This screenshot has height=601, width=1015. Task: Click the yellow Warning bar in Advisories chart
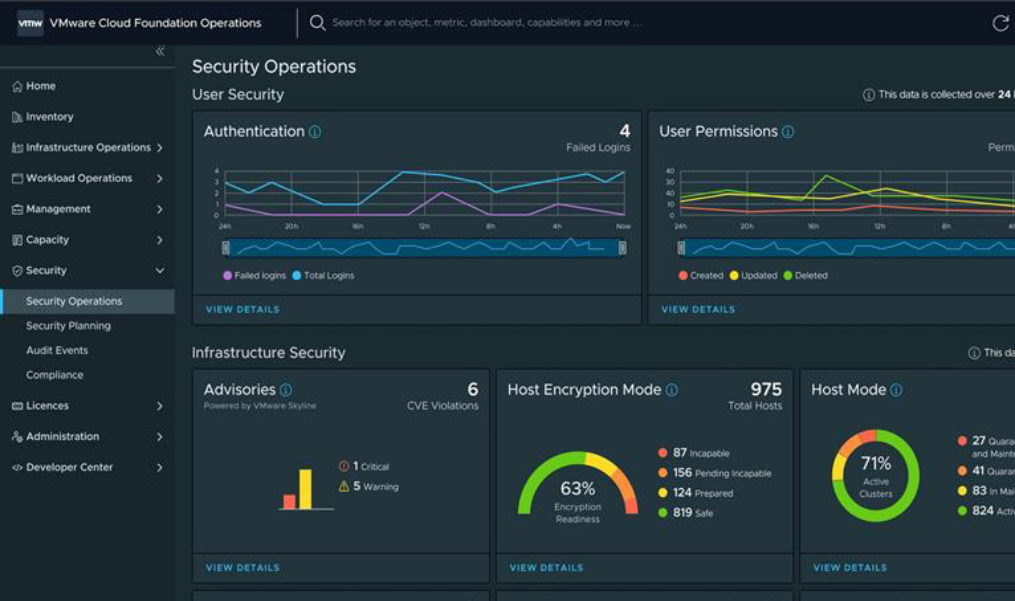click(x=306, y=490)
